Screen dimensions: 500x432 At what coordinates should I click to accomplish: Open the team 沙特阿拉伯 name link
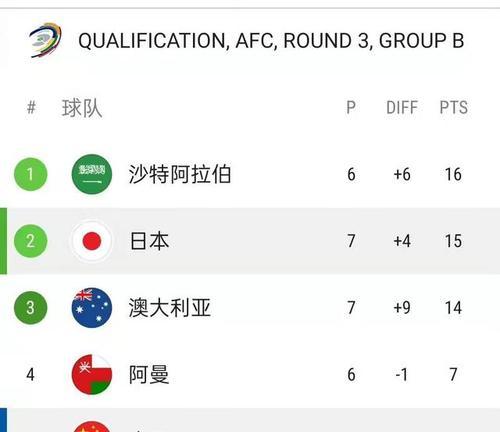(x=180, y=174)
